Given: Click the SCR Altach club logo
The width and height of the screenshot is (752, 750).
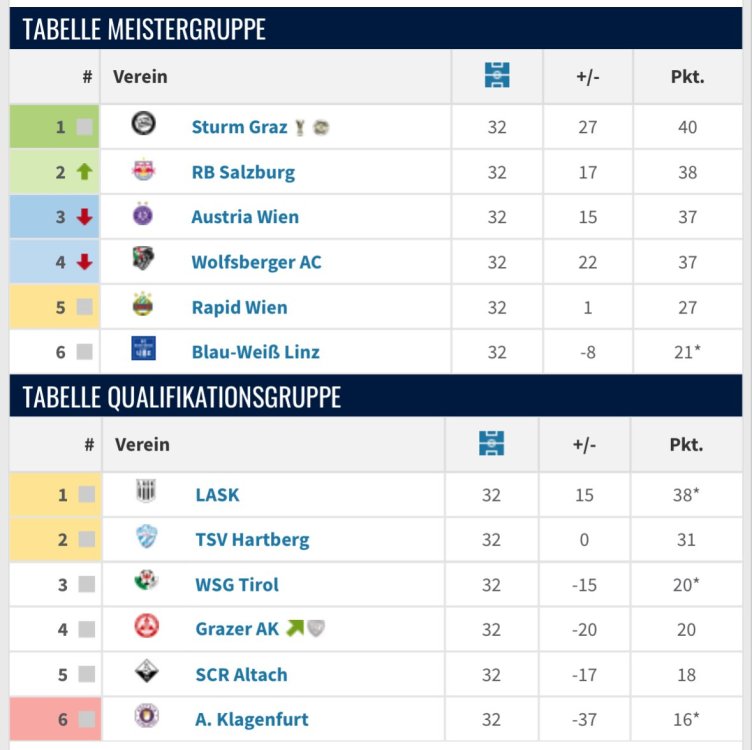Looking at the screenshot, I should (x=147, y=673).
